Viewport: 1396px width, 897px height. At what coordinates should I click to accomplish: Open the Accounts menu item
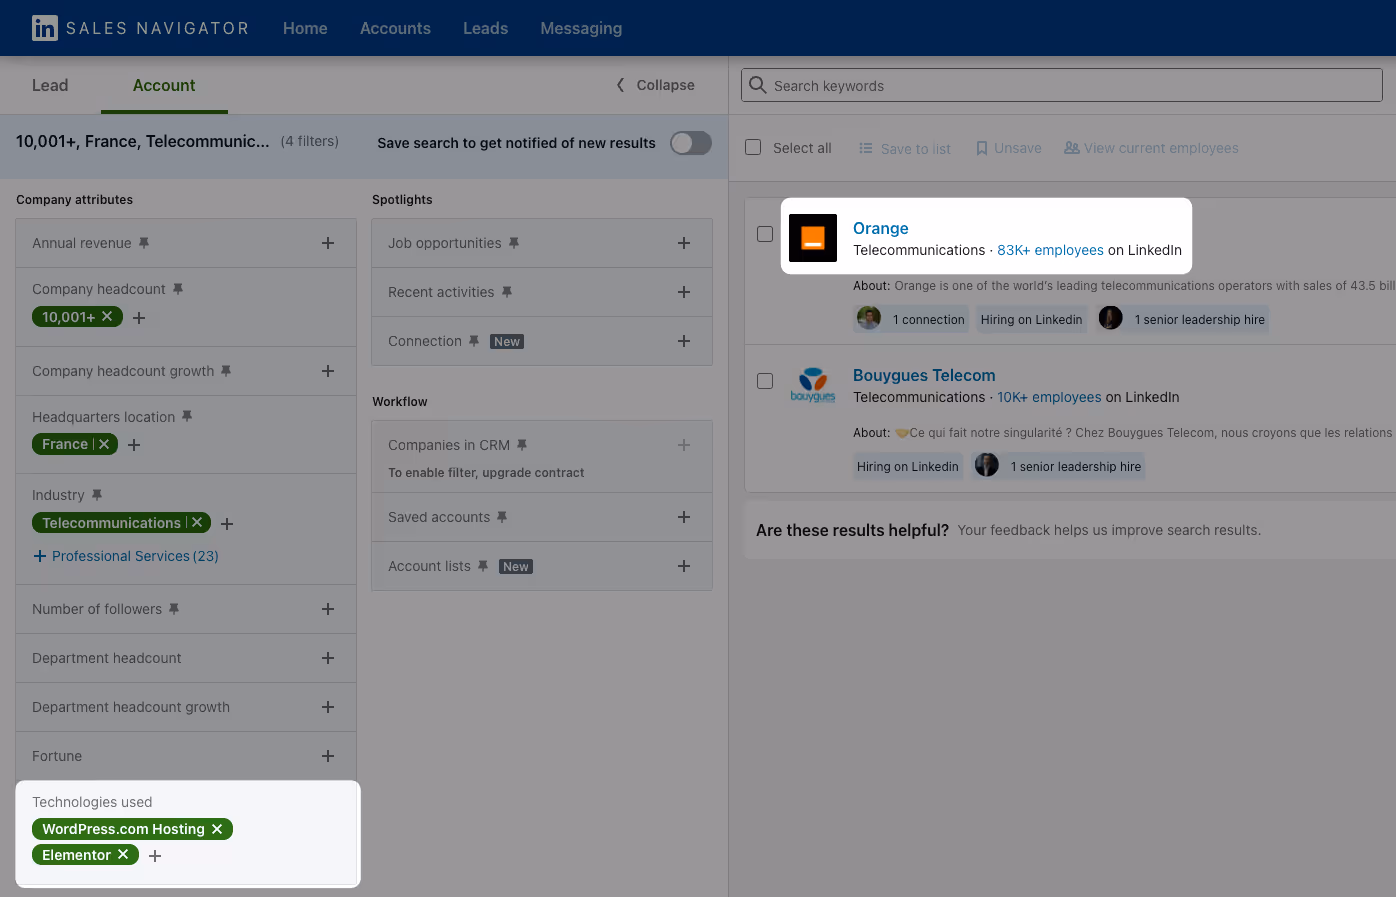coord(395,28)
